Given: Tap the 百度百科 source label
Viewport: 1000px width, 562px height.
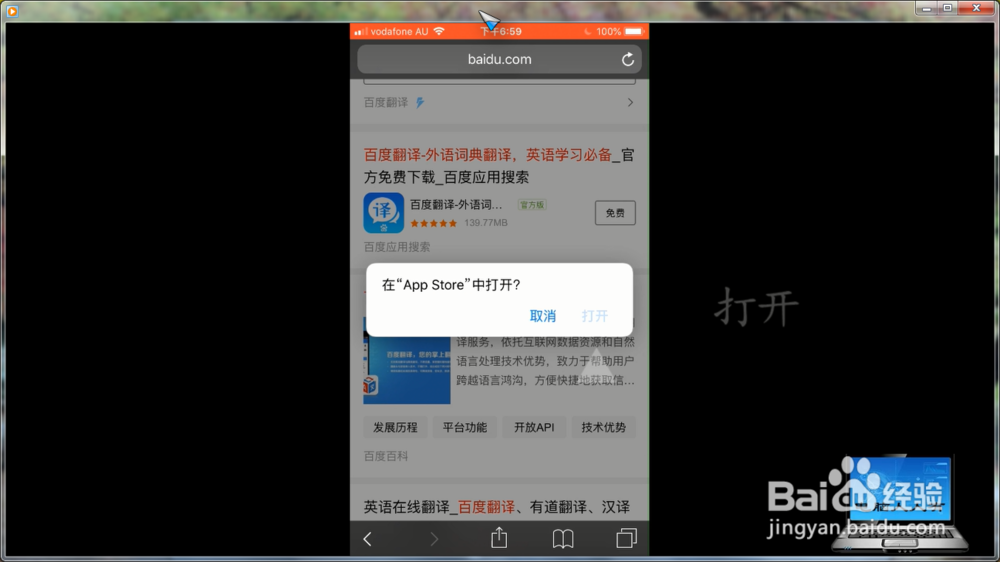Looking at the screenshot, I should click(386, 456).
